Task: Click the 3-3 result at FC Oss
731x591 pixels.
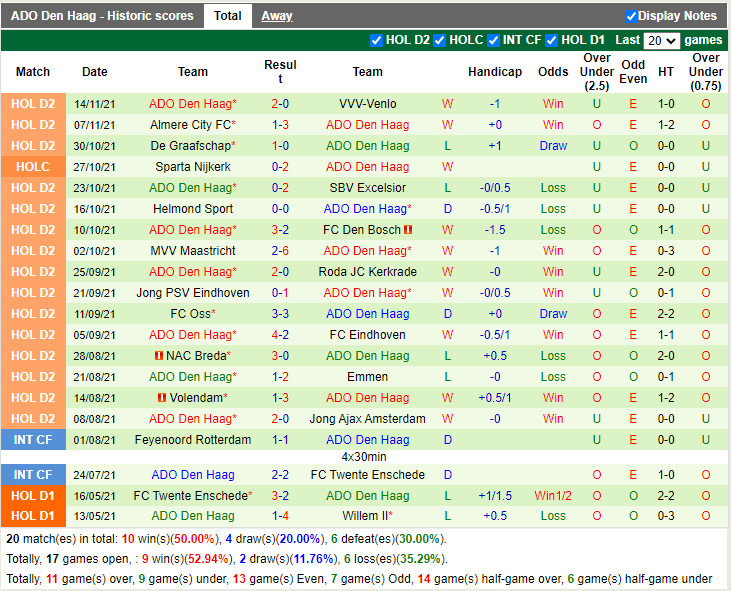Action: pyautogui.click(x=280, y=314)
